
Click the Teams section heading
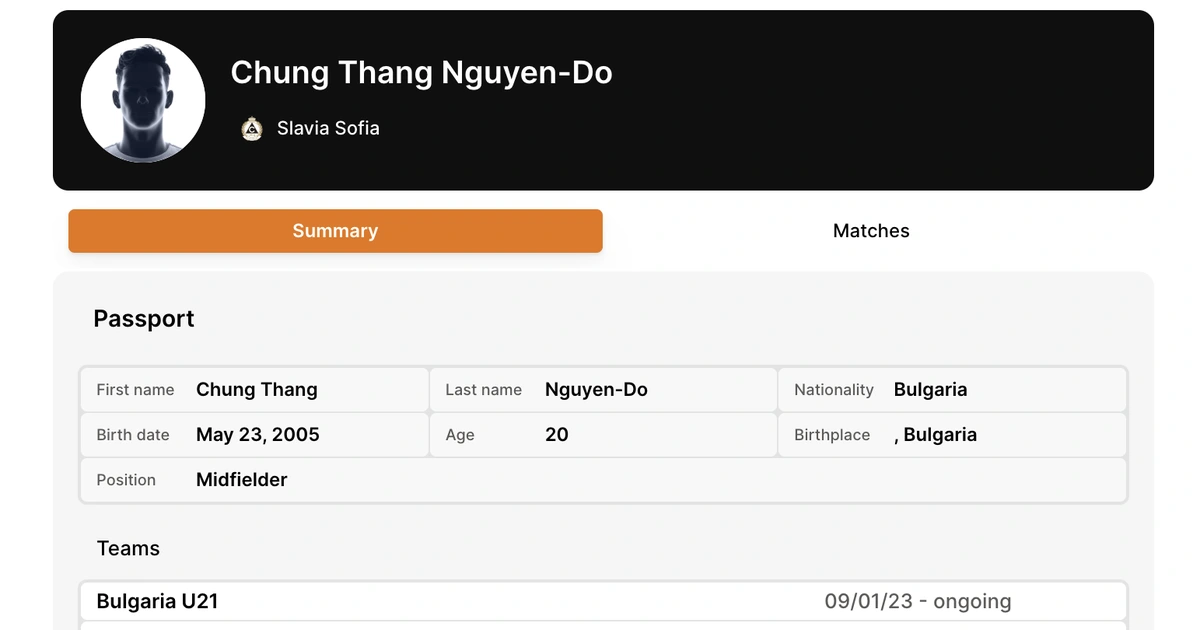(x=128, y=548)
